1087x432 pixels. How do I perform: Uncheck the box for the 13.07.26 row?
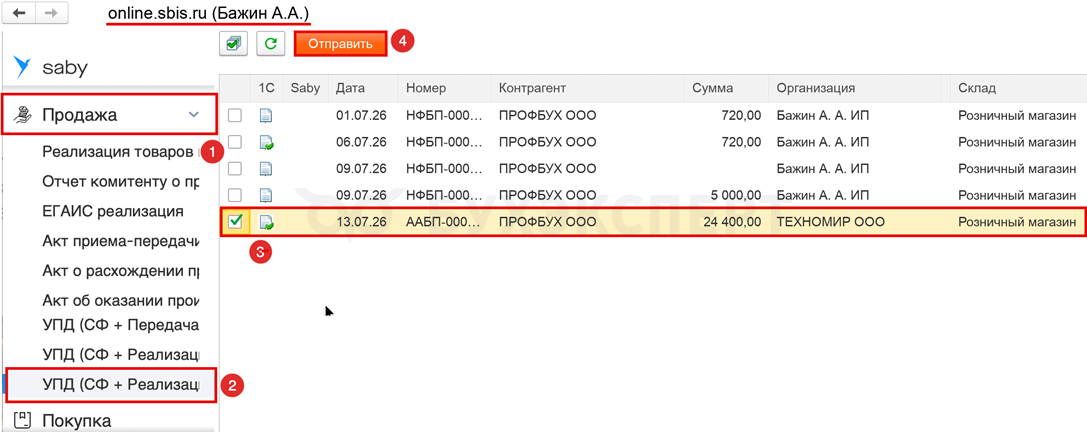tap(236, 222)
